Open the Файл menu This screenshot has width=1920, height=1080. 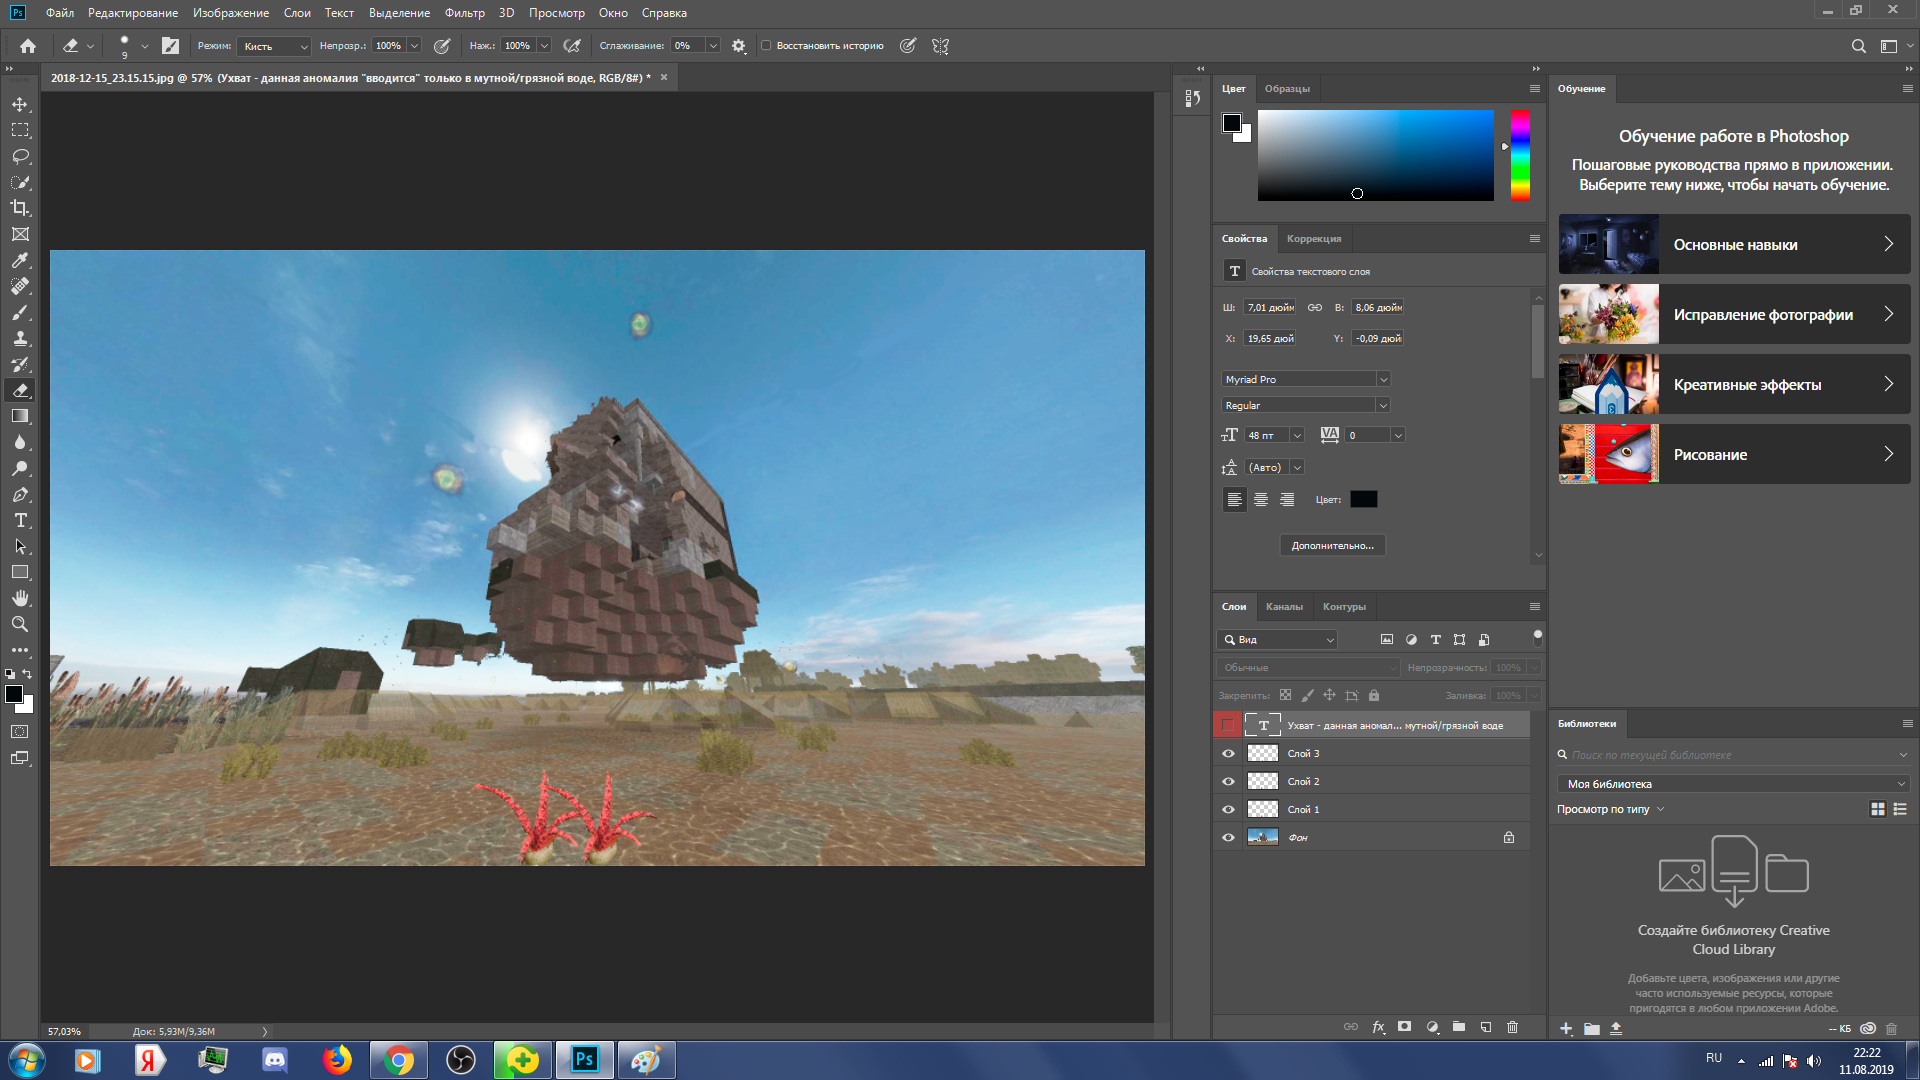point(60,13)
